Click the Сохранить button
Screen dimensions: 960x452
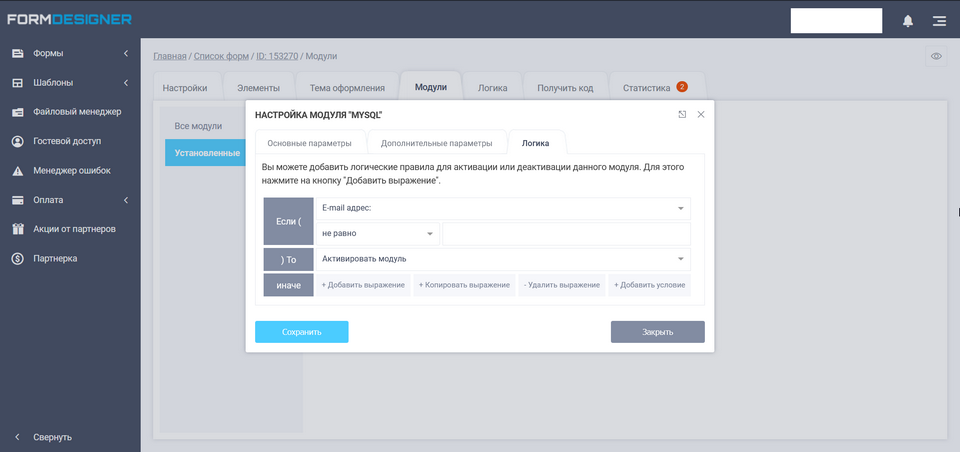tap(301, 332)
